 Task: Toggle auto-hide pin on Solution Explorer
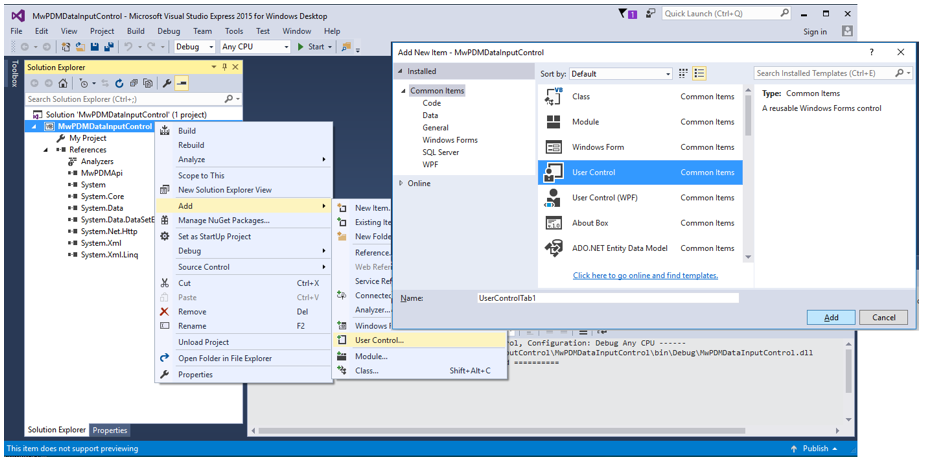click(x=224, y=67)
